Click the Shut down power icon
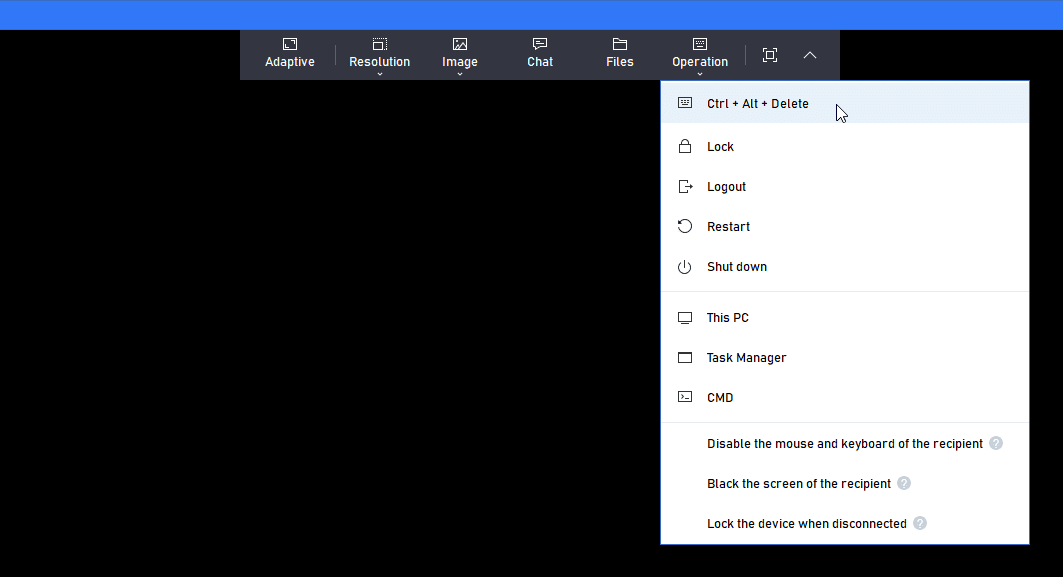Screen dimensions: 1063x577 (x=685, y=266)
